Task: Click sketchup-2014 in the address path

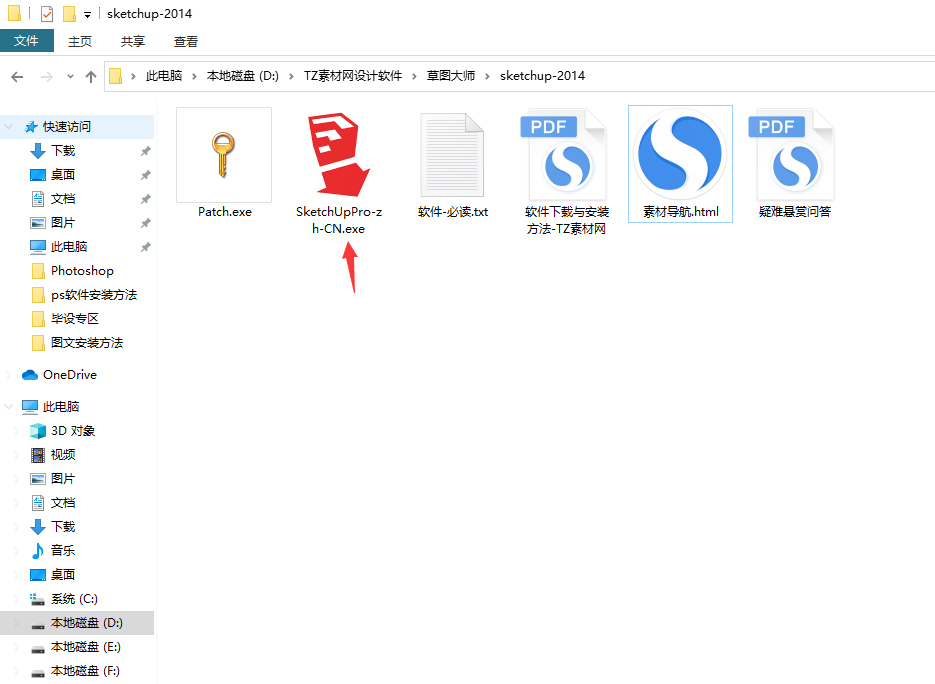Action: (542, 76)
